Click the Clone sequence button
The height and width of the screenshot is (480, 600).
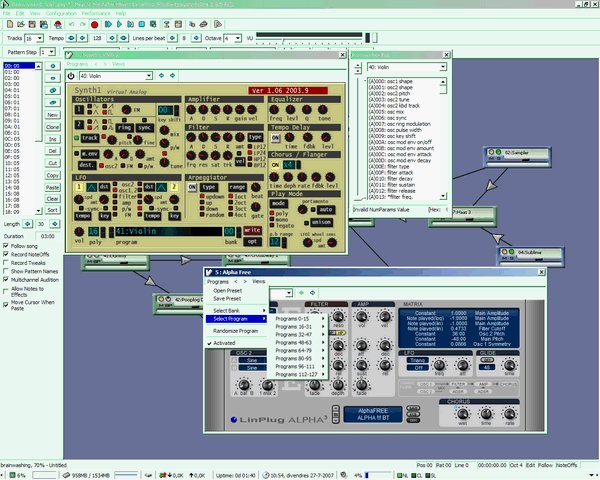pos(53,127)
